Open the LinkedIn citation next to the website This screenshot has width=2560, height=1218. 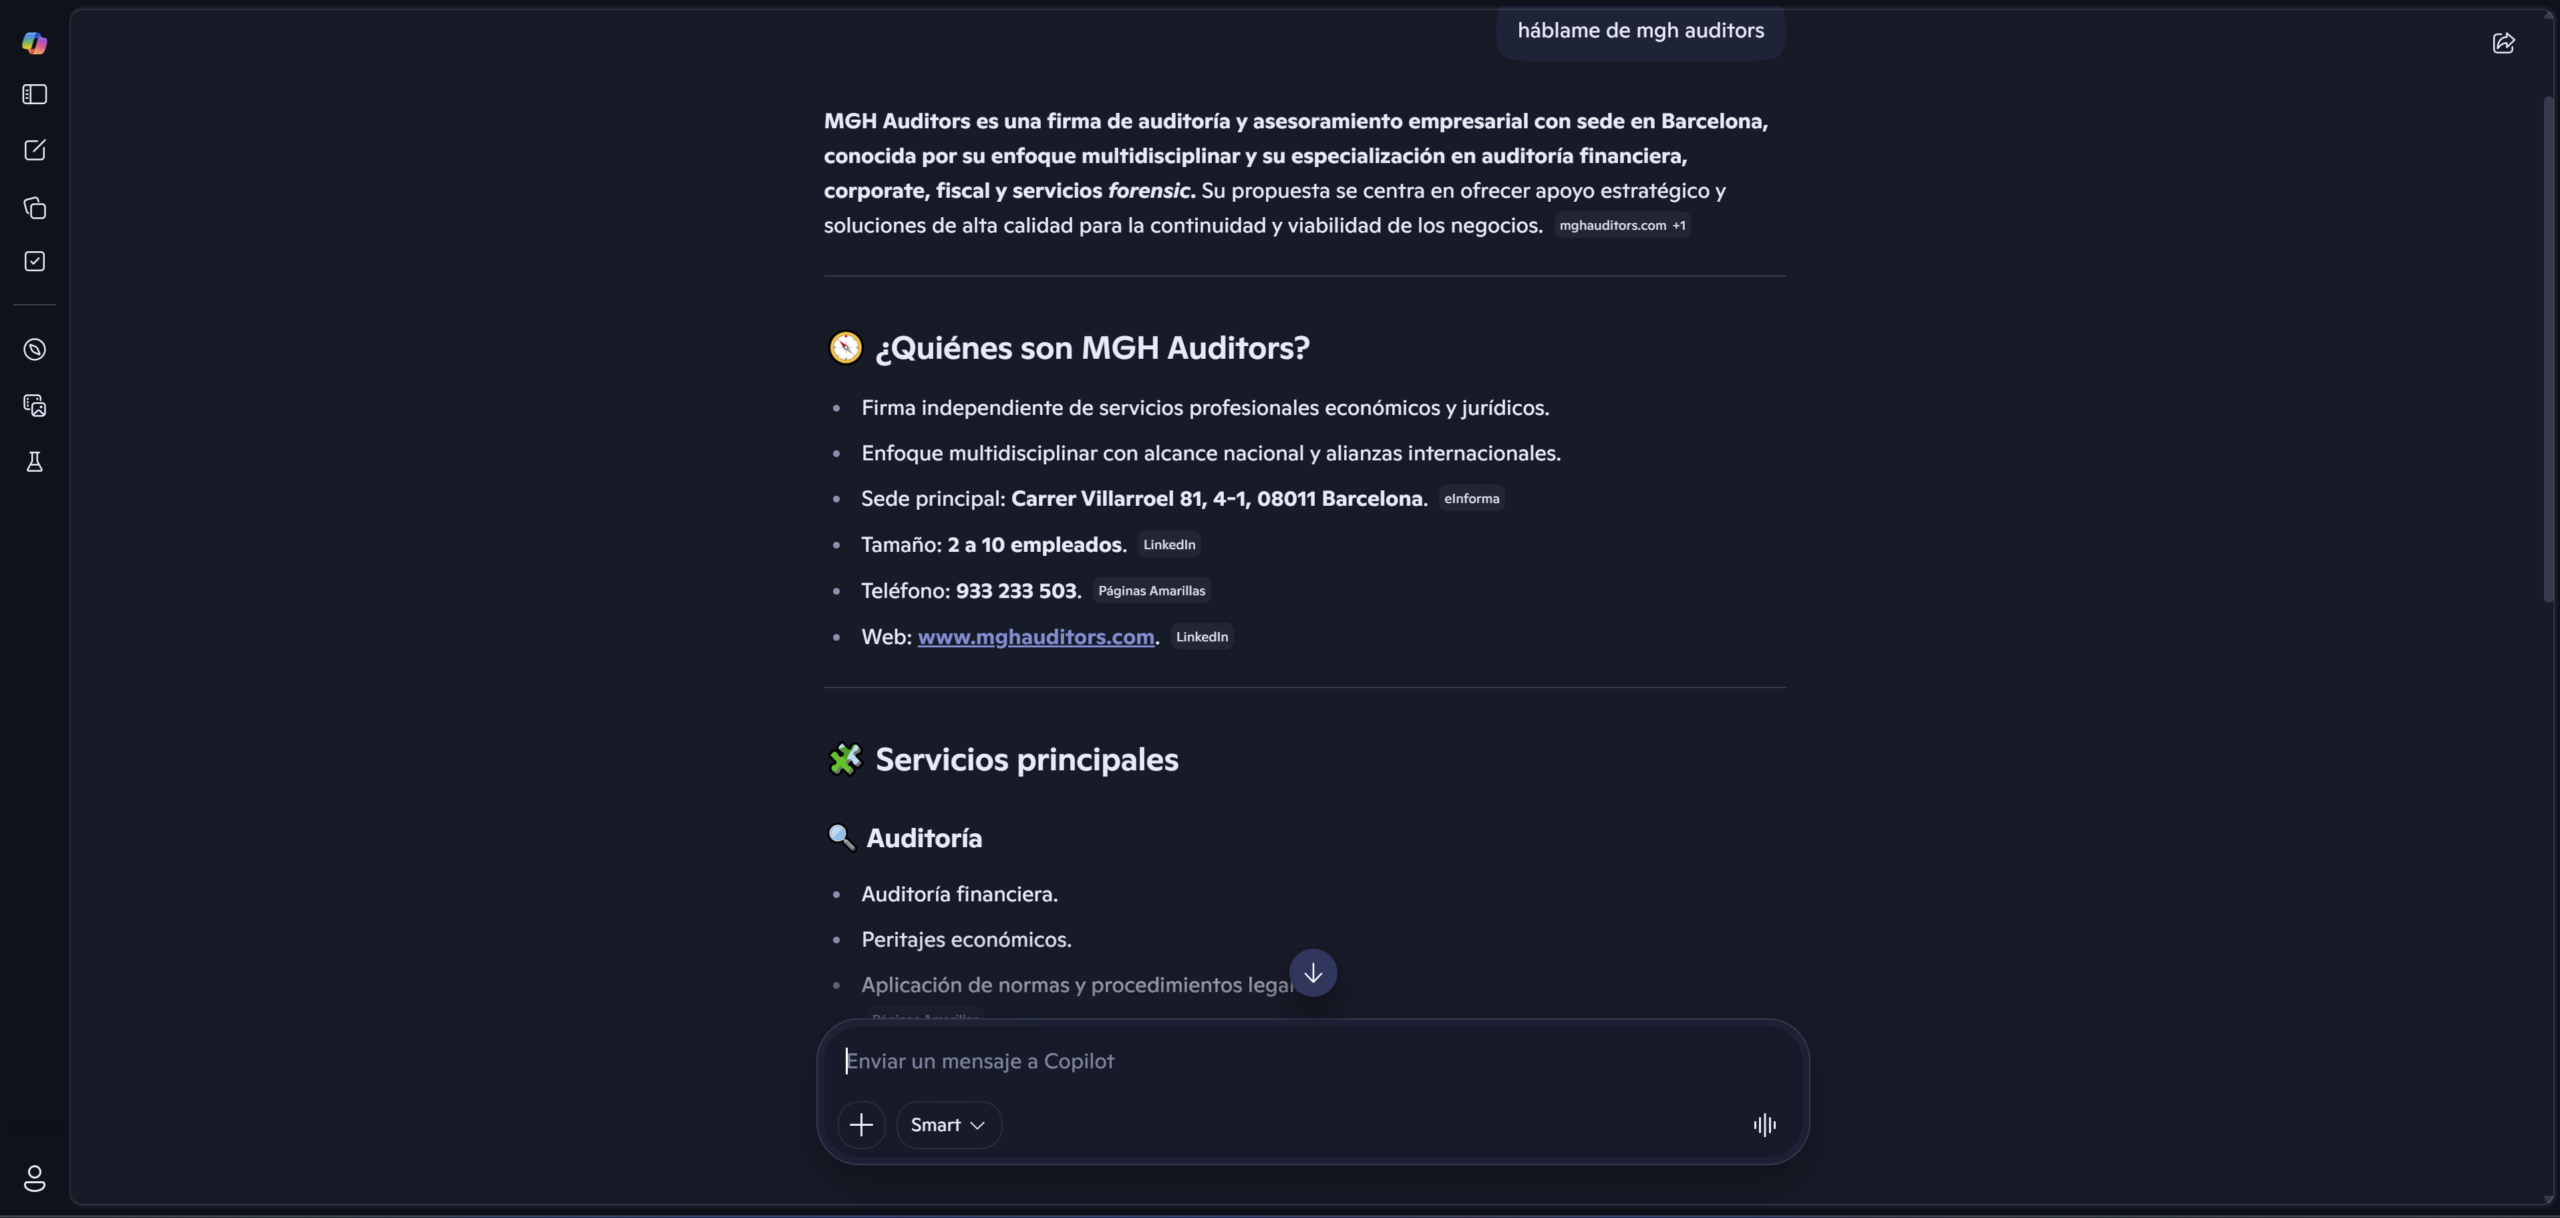click(x=1201, y=636)
